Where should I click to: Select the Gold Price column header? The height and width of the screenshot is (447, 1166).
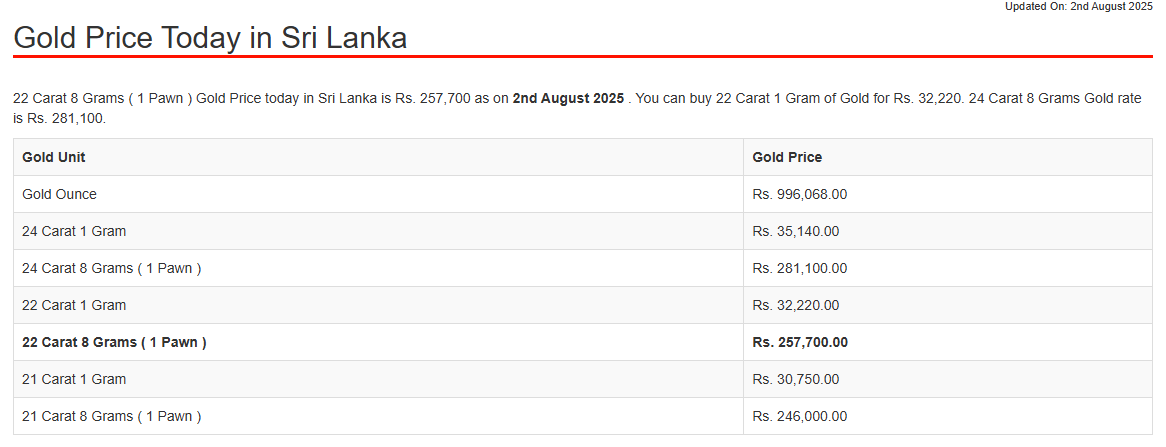tap(787, 158)
